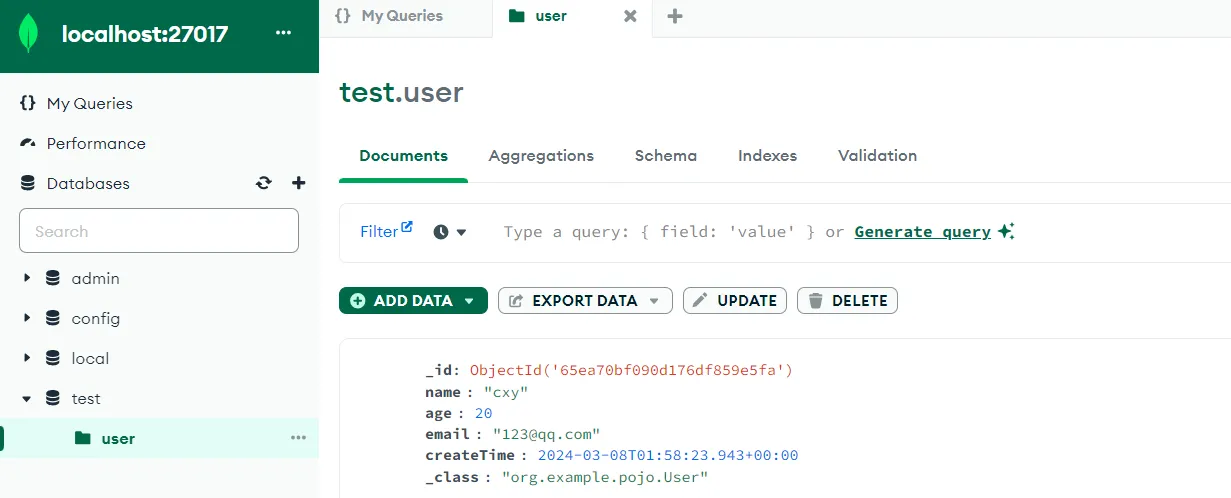Switch to the Indexes tab
This screenshot has height=498, width=1231.
pyautogui.click(x=767, y=156)
